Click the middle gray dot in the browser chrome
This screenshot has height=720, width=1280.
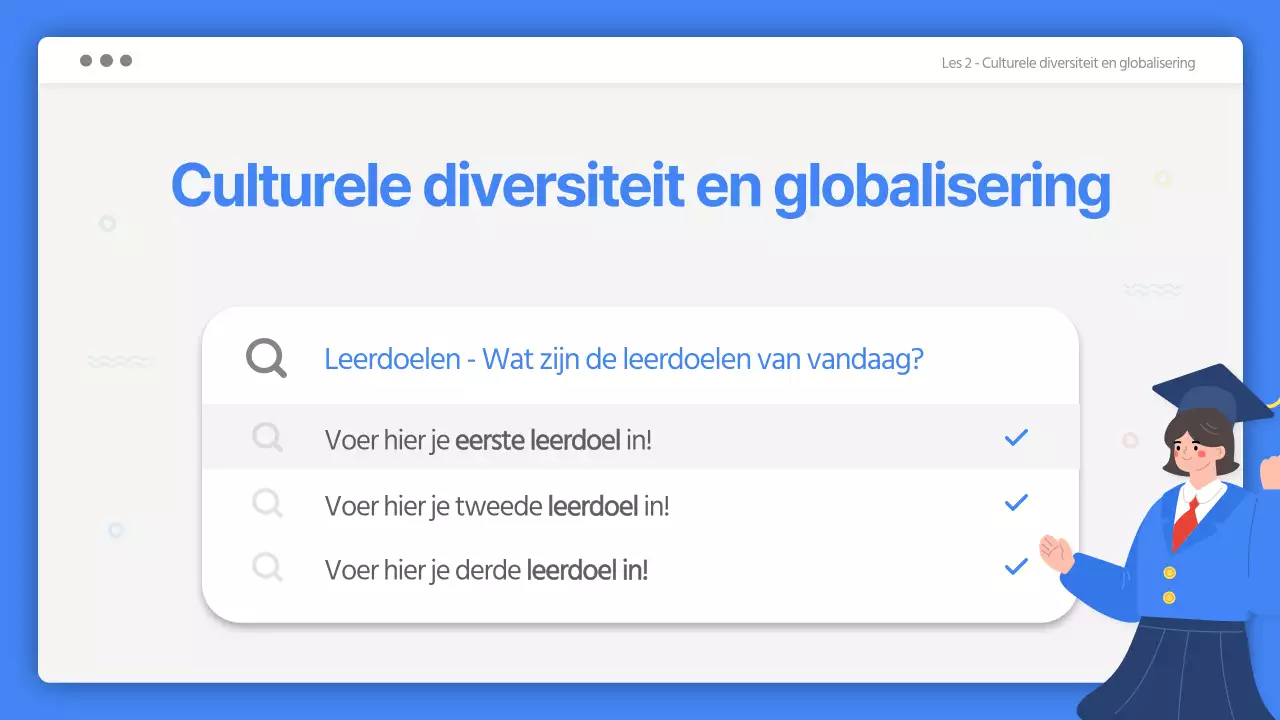[106, 60]
